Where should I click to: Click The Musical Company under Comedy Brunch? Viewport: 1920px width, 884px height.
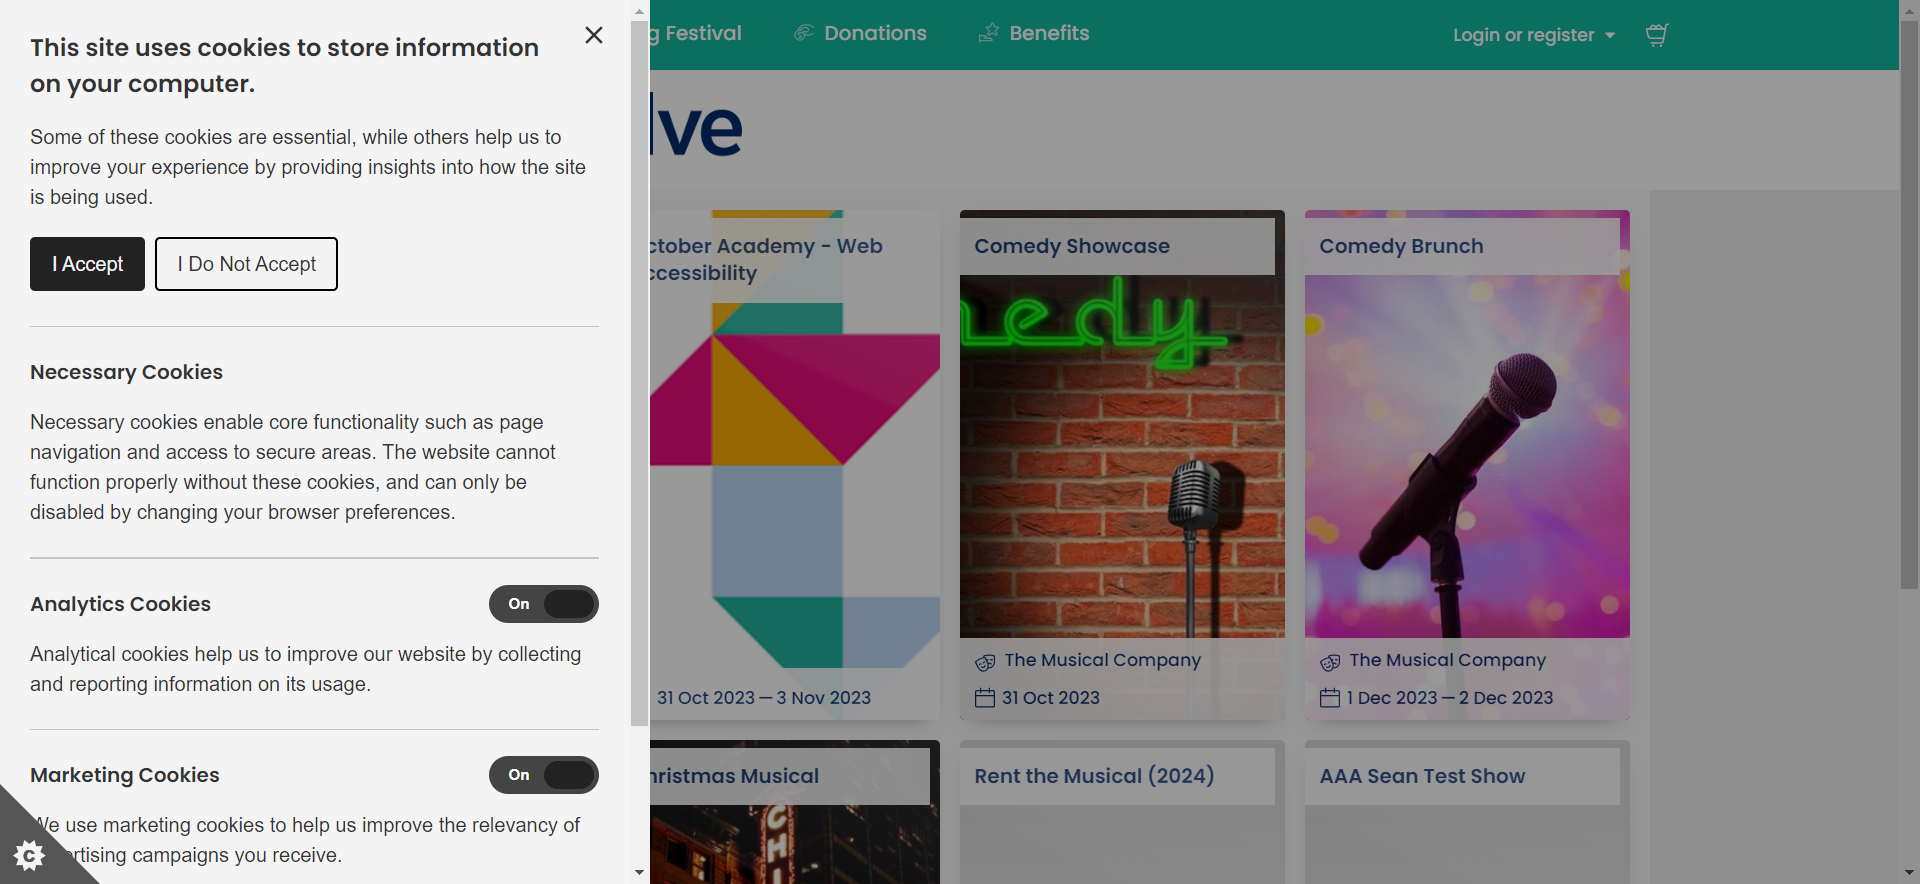(1447, 660)
